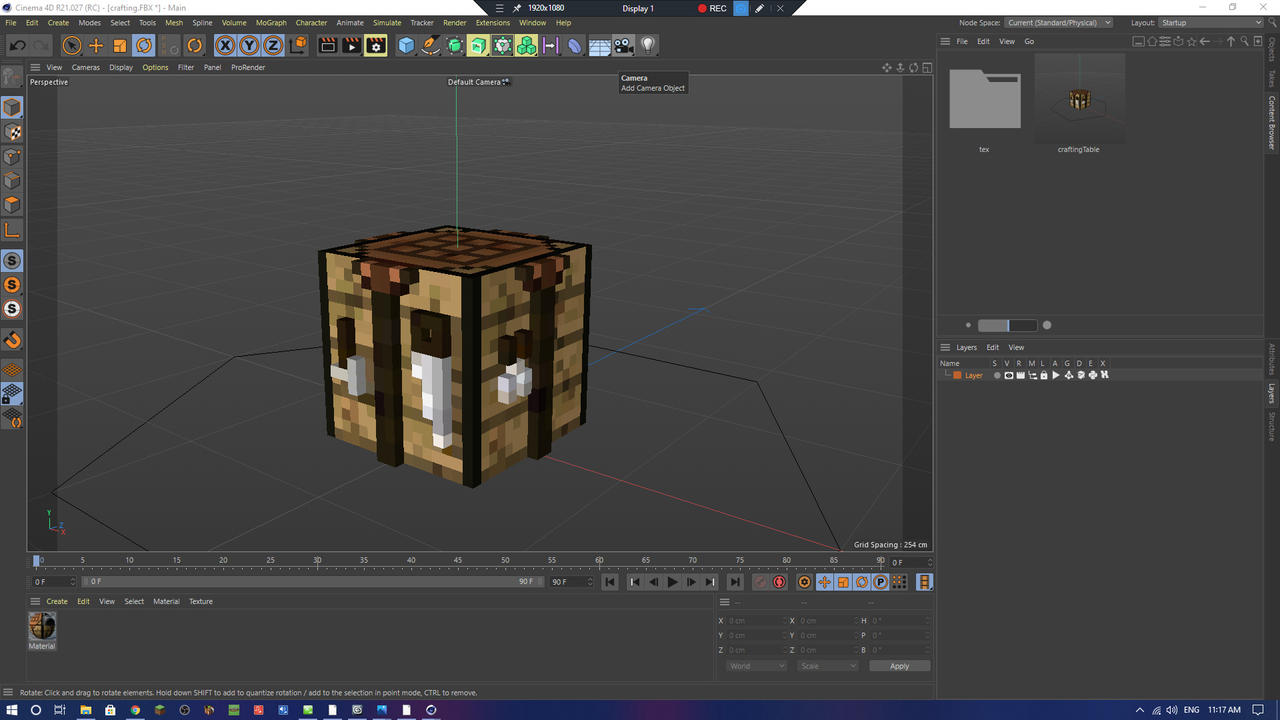Toggle the Layer lock icon

click(x=1044, y=375)
